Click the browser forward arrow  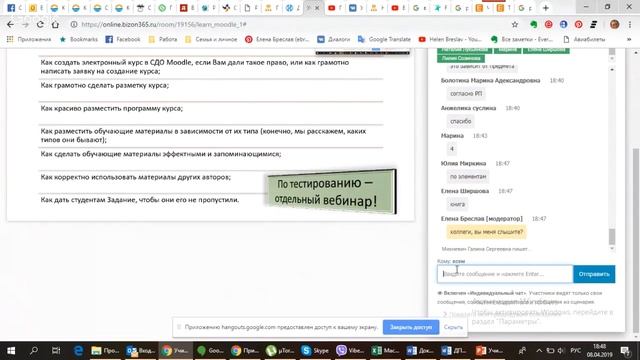coord(25,24)
